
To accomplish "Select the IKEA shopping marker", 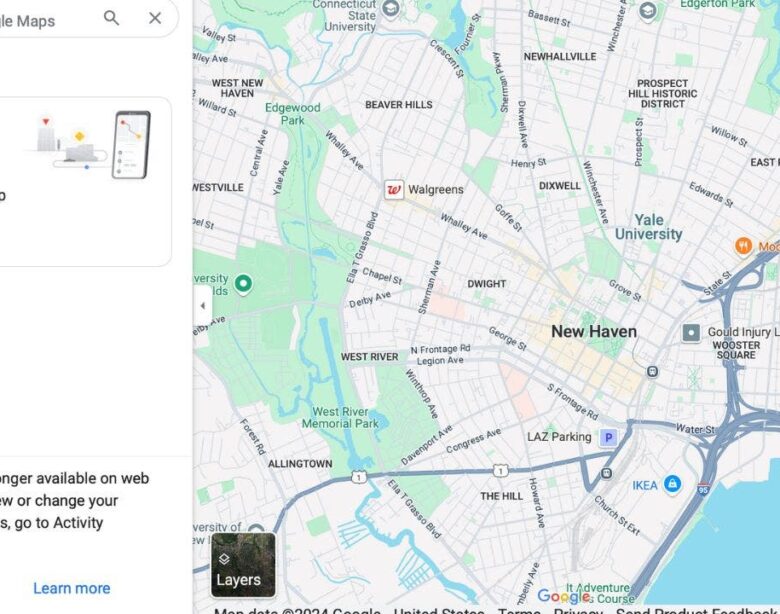I will 673,483.
